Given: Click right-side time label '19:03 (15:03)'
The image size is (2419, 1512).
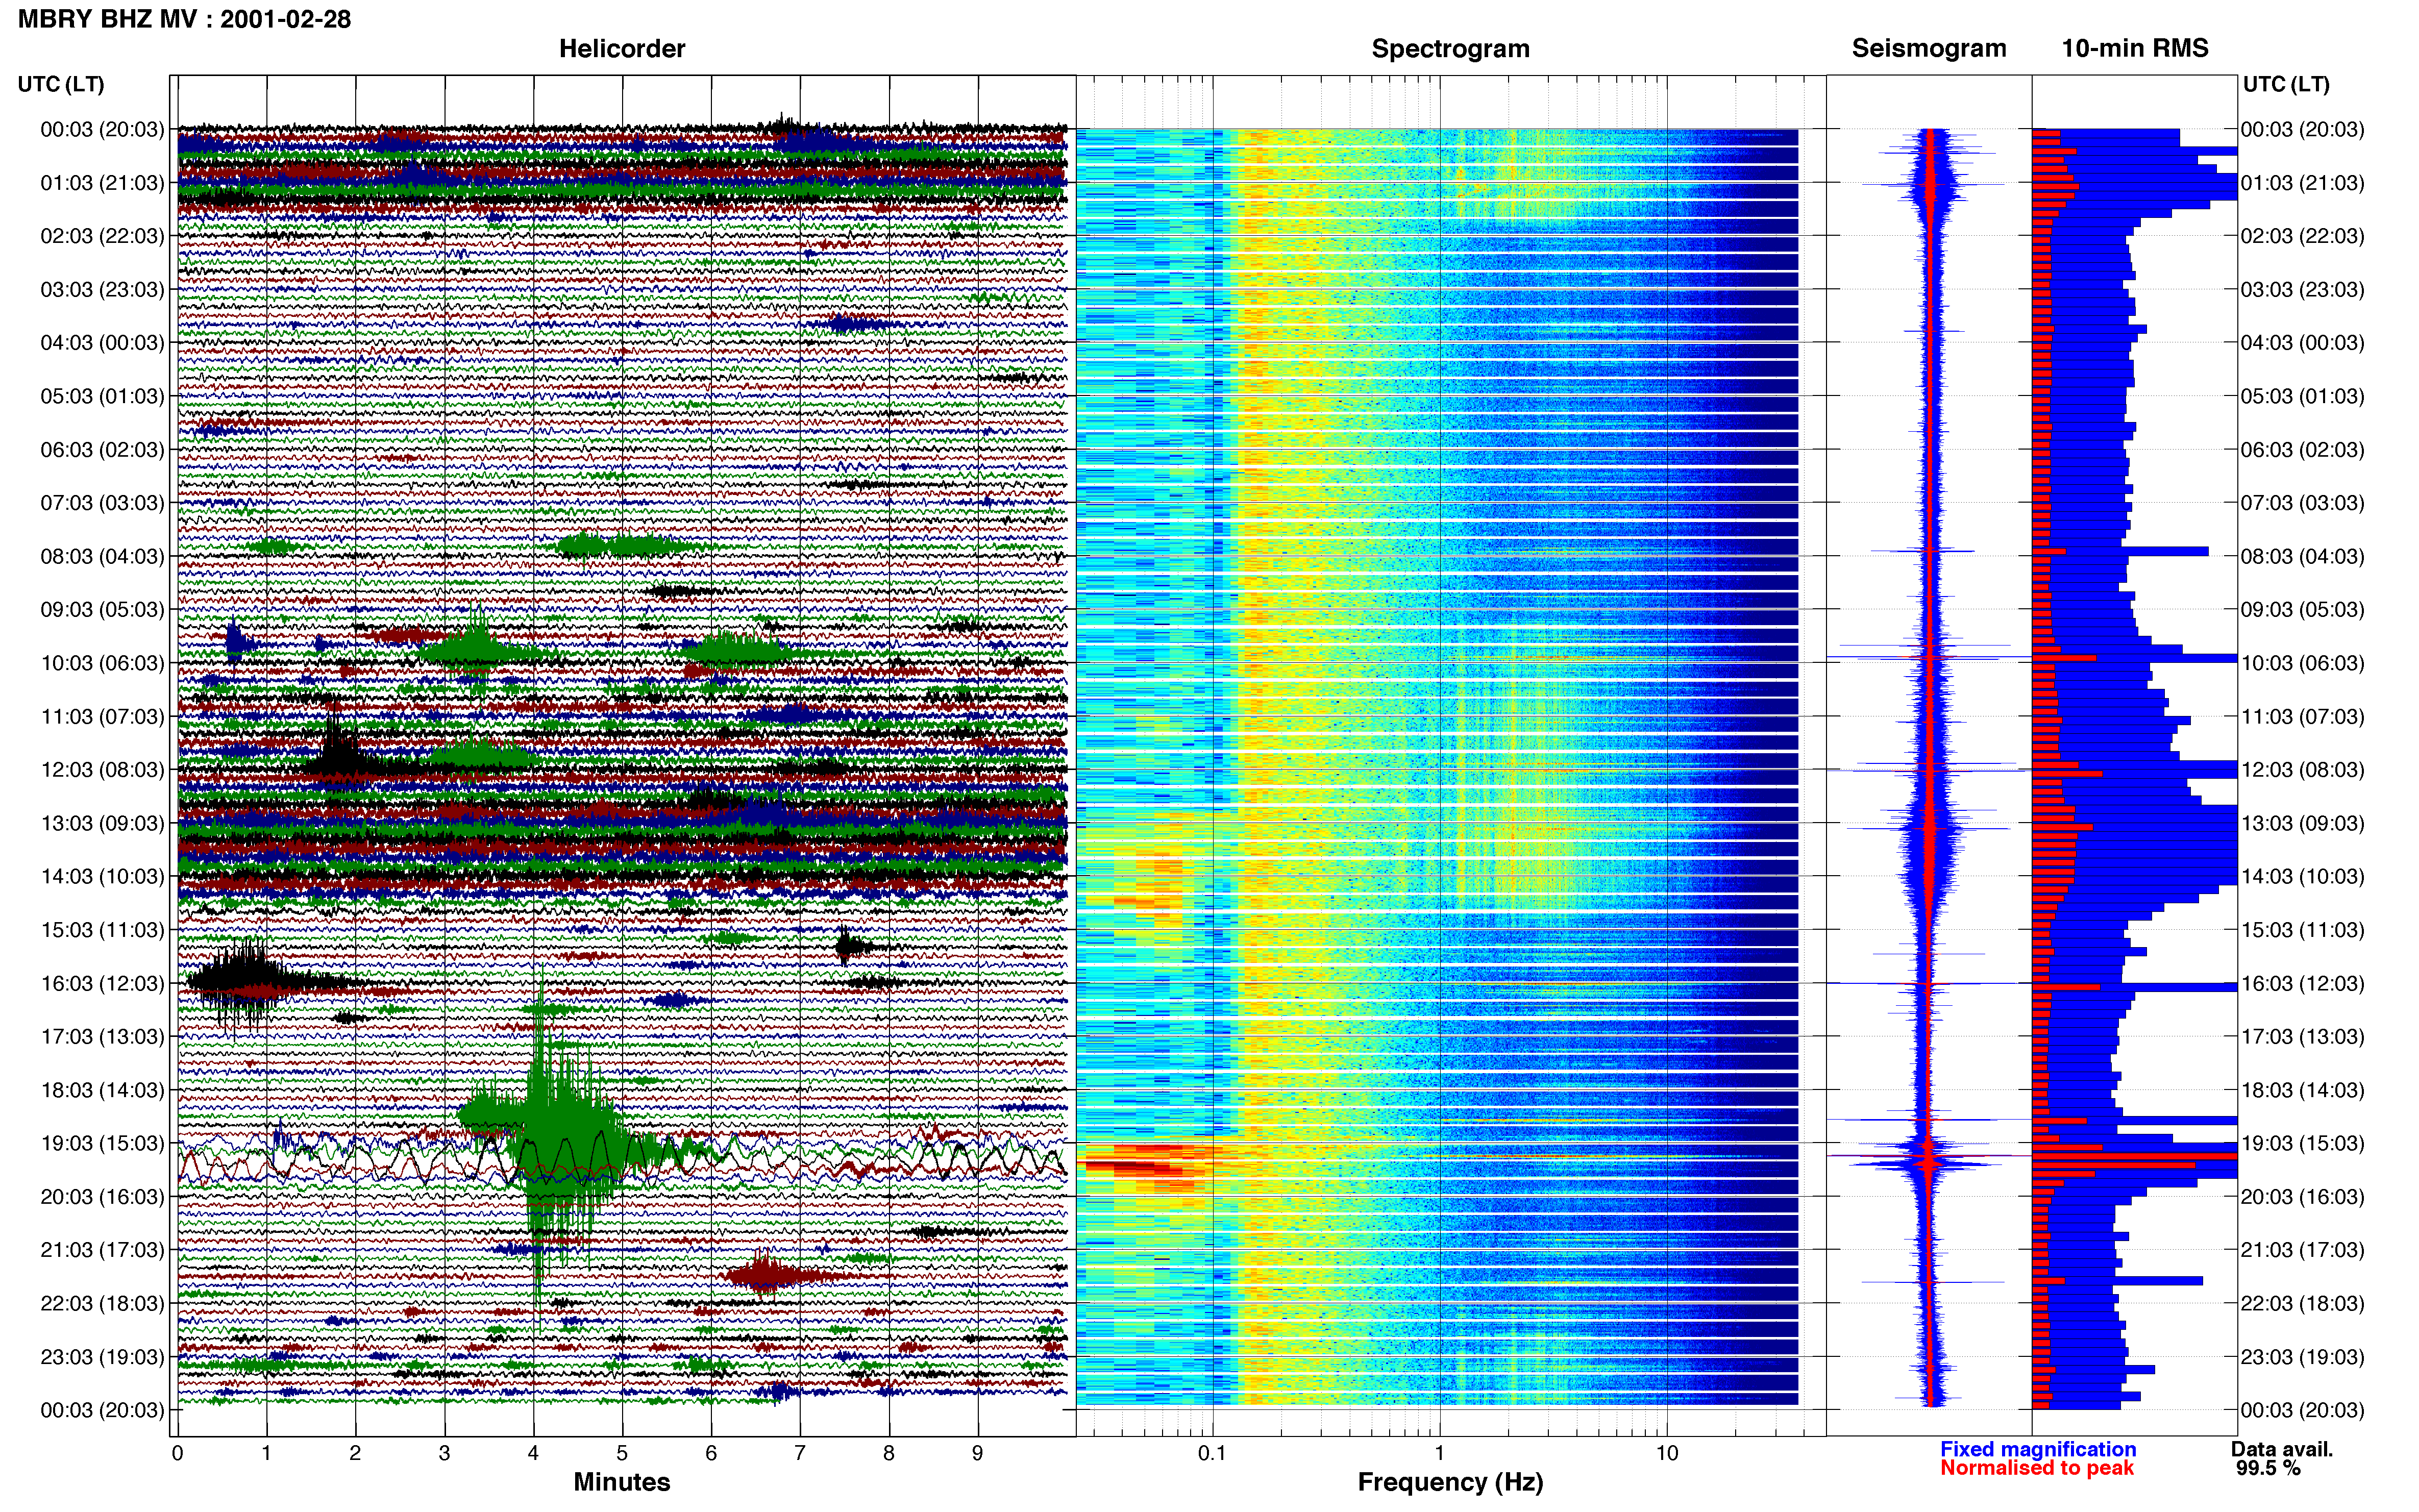Looking at the screenshot, I should (2302, 1143).
